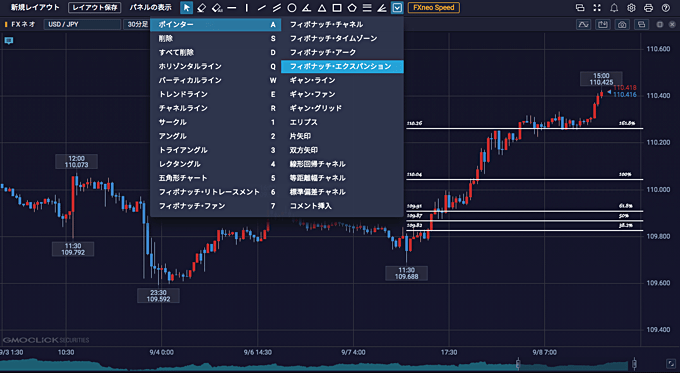
Task: Open パネルの表示 menu
Action: [x=150, y=7]
